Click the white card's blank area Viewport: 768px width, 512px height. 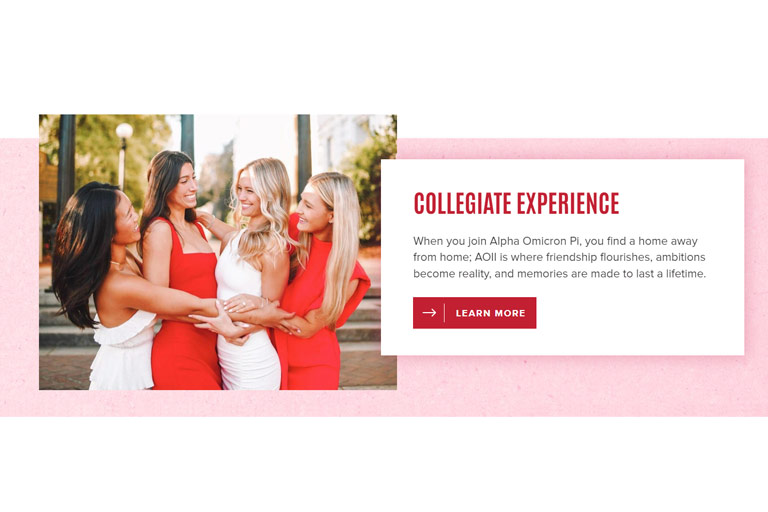coord(637,323)
